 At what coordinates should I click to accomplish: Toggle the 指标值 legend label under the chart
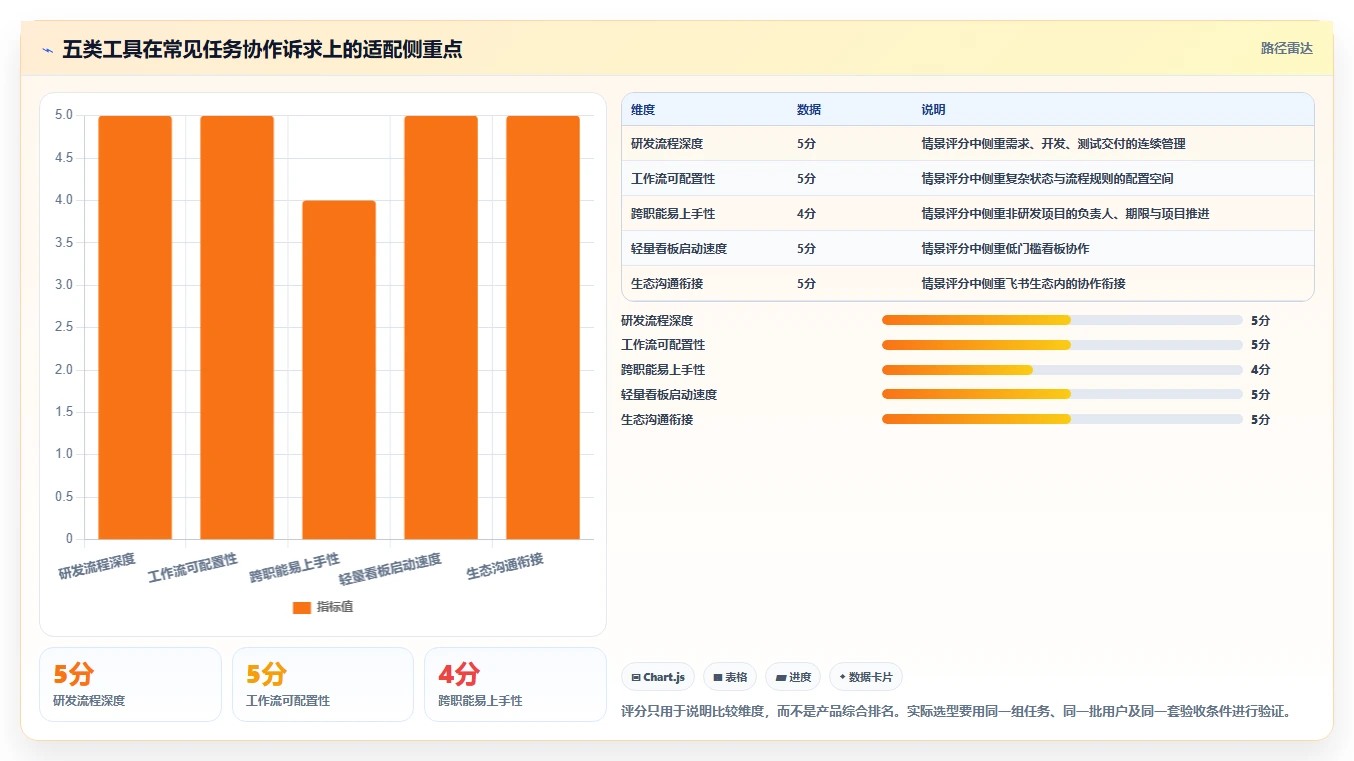click(335, 607)
